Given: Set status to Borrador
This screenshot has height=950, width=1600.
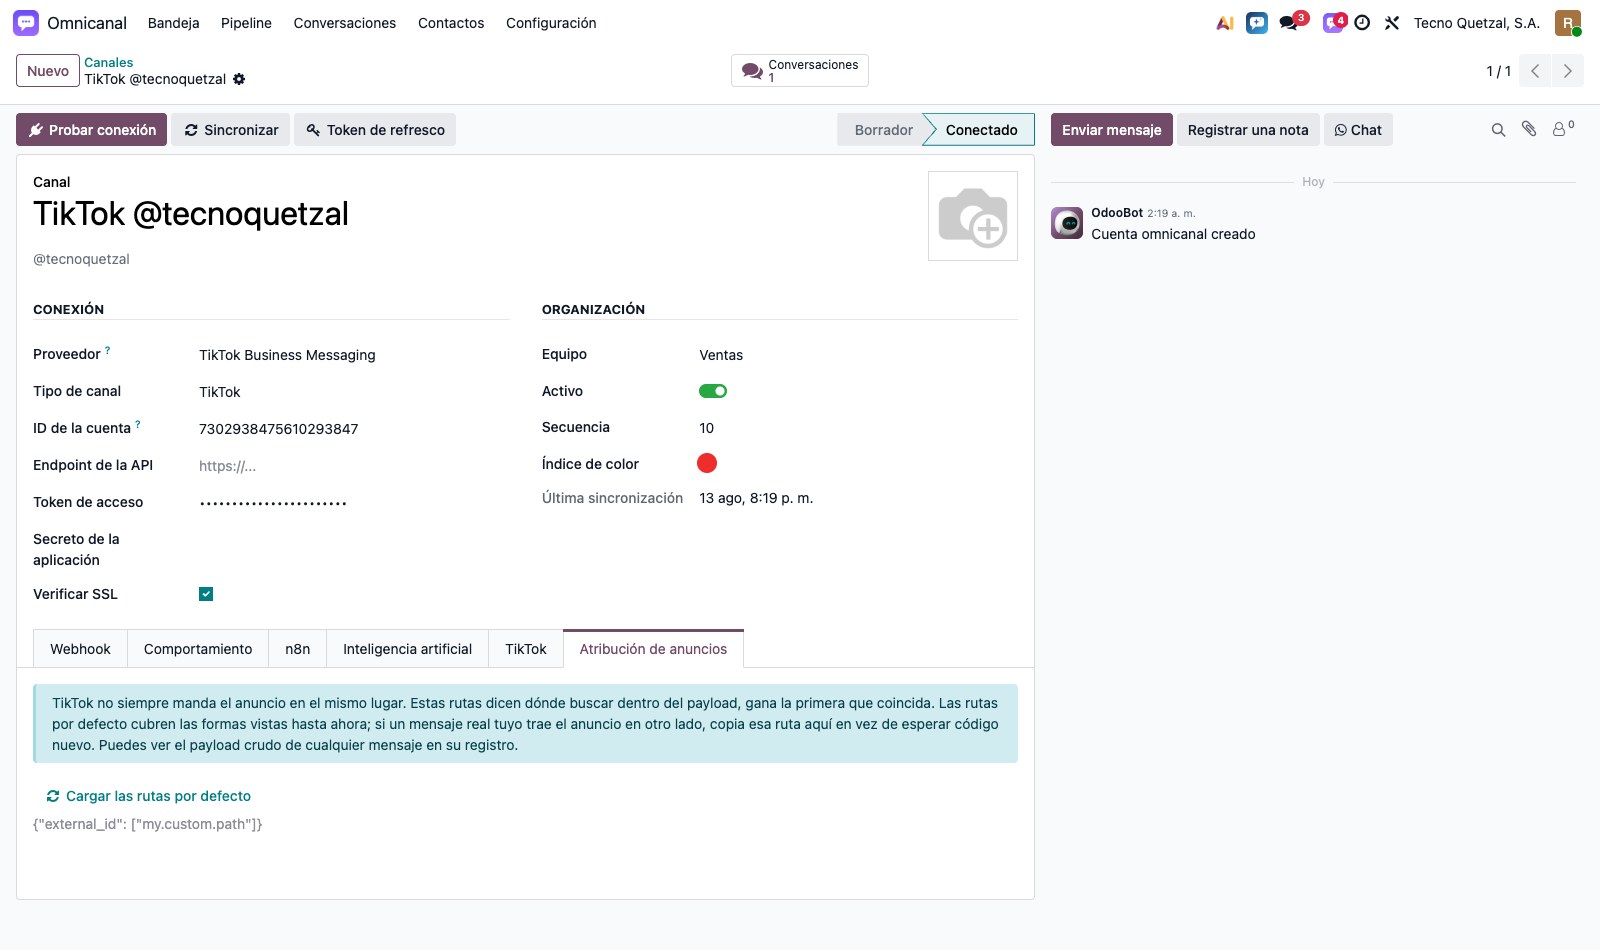Looking at the screenshot, I should pyautogui.click(x=883, y=130).
